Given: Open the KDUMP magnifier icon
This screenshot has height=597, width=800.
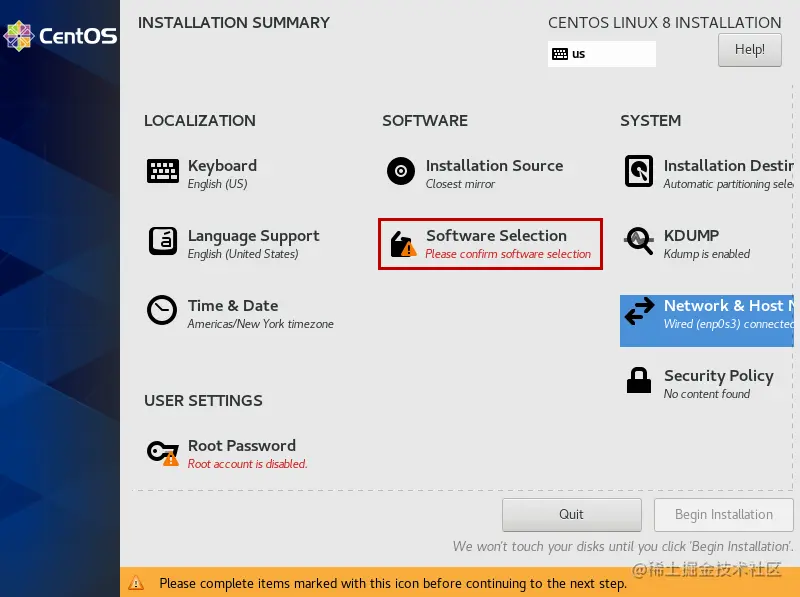Looking at the screenshot, I should click(639, 240).
